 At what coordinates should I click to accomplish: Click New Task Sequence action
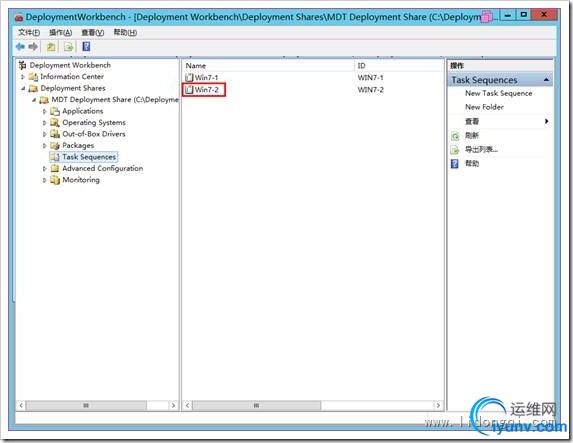[498, 93]
